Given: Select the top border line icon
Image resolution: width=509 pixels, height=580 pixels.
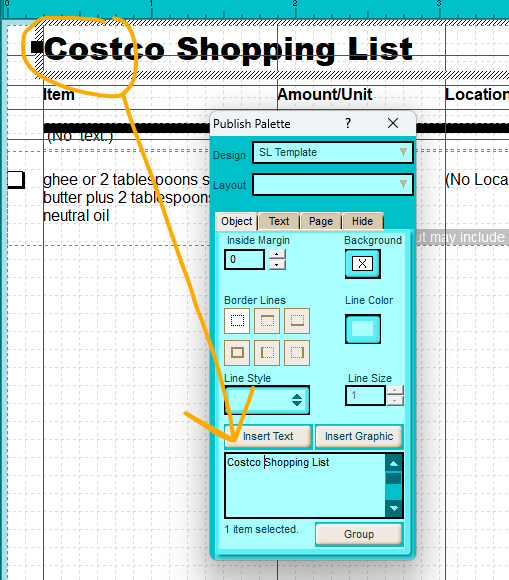Looking at the screenshot, I should tap(267, 321).
